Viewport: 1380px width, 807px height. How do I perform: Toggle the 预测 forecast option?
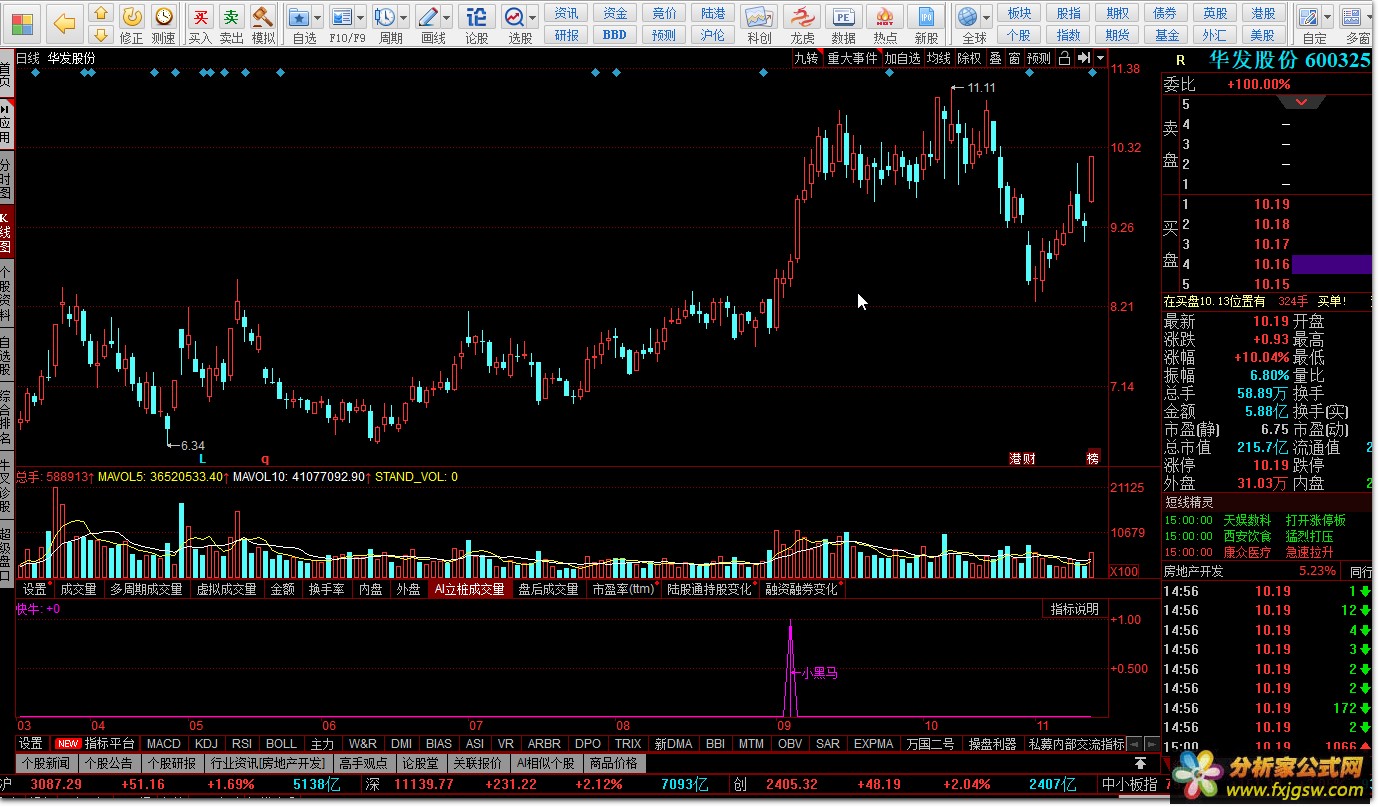(x=1039, y=58)
